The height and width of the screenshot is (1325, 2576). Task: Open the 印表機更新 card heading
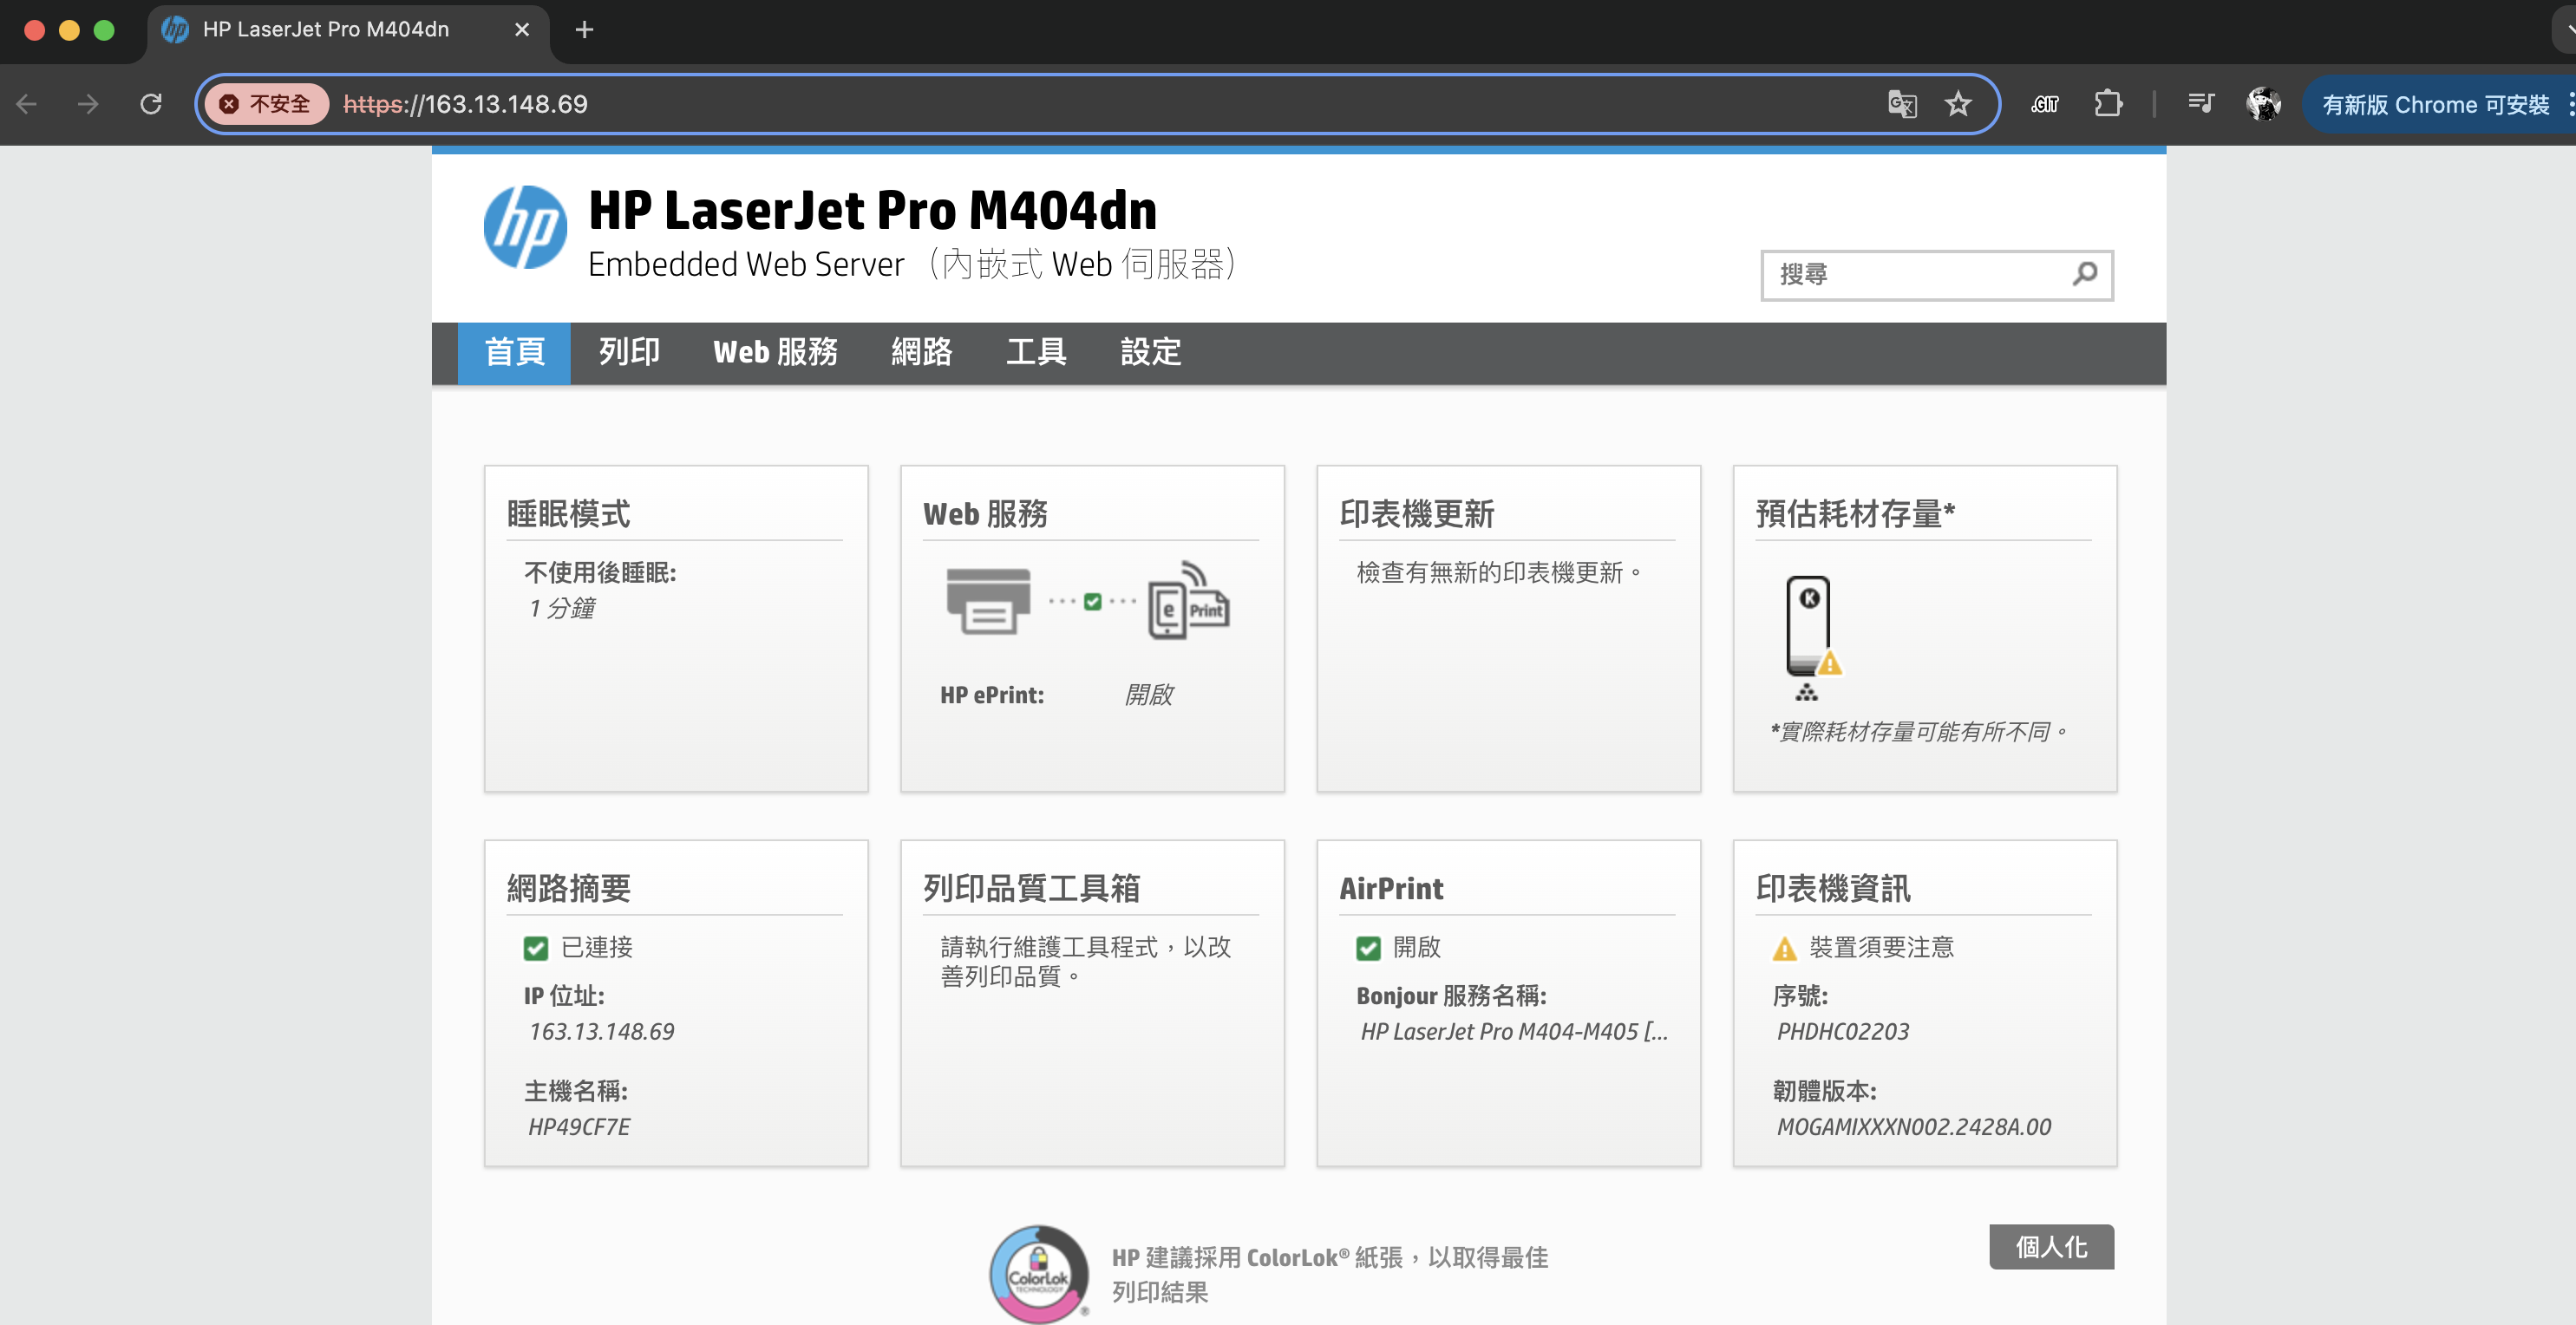(1416, 514)
